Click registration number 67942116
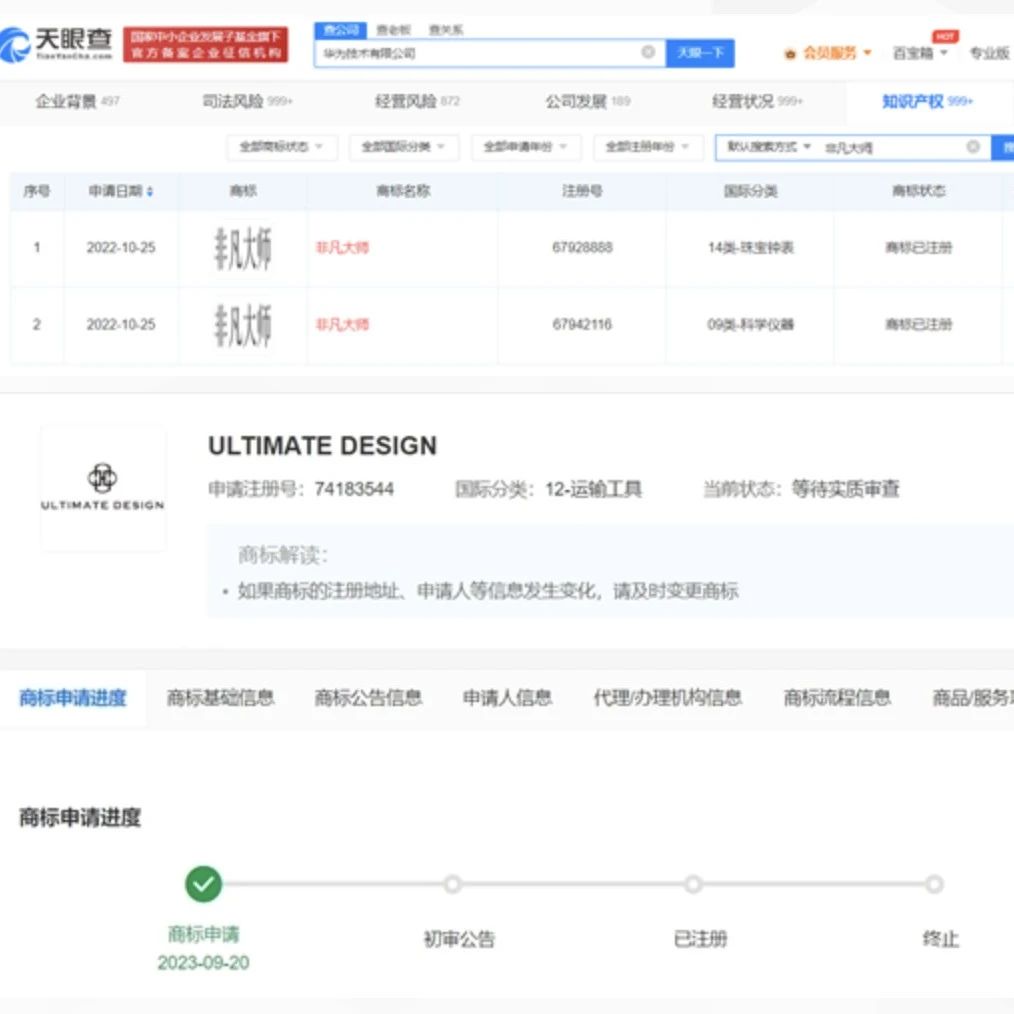The image size is (1014, 1014). click(582, 325)
